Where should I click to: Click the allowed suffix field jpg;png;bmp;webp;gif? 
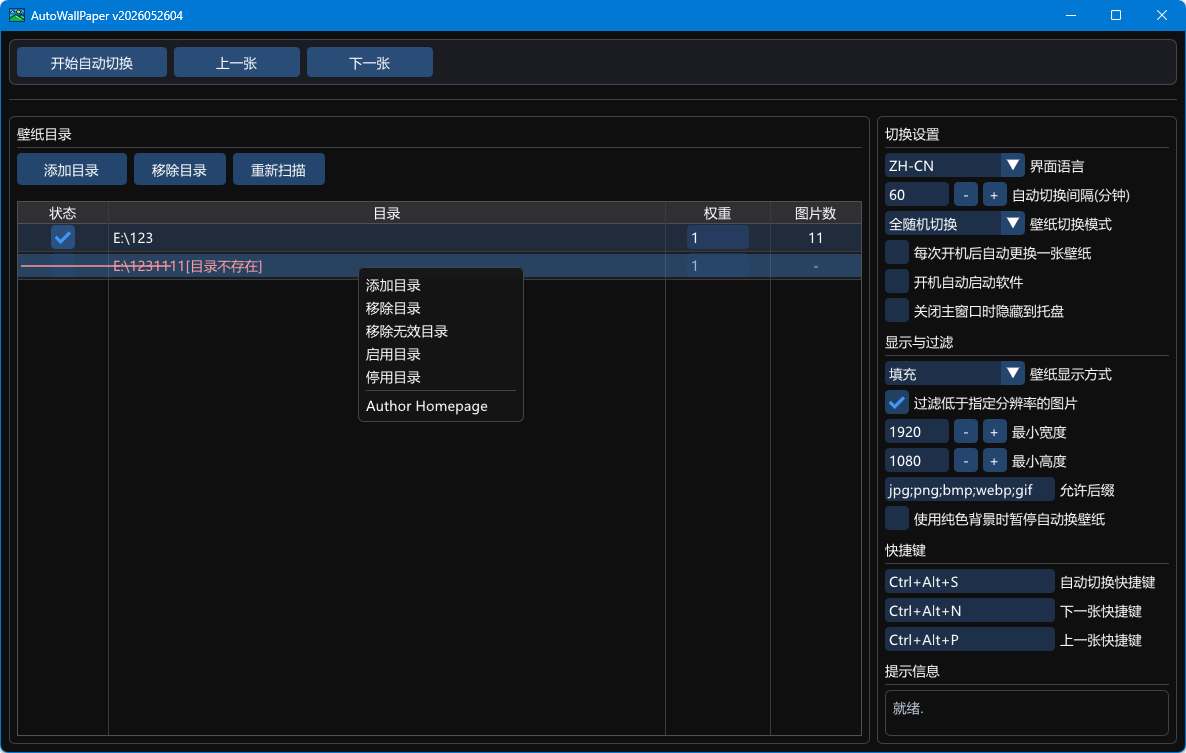click(970, 490)
